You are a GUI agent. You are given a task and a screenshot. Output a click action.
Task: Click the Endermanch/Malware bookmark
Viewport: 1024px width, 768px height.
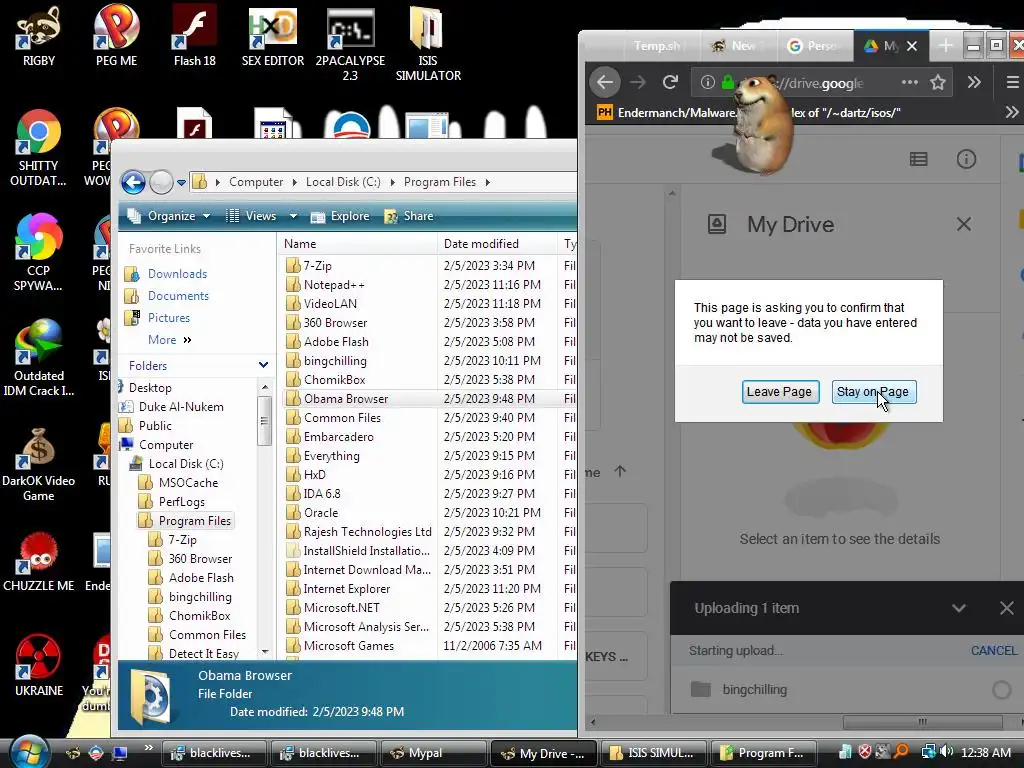click(666, 112)
